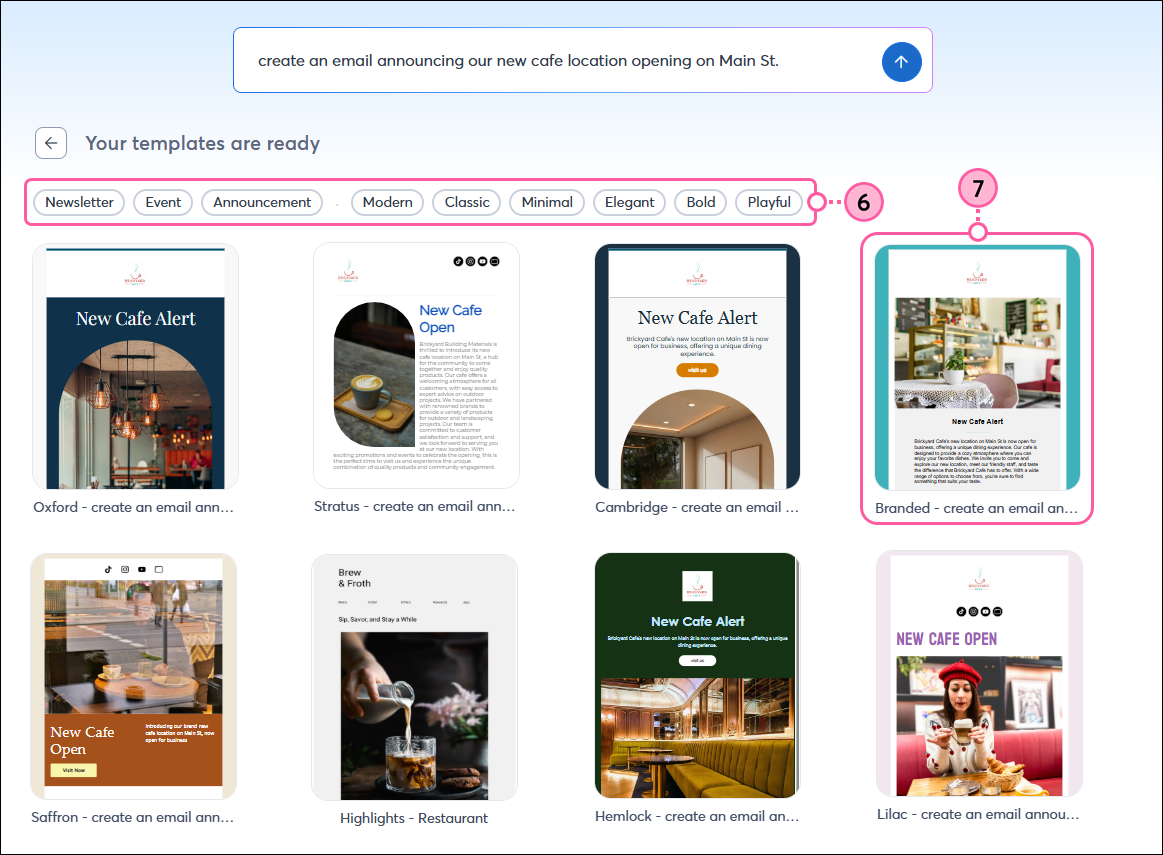Viewport: 1163px width, 855px height.
Task: Filter templates by Event
Action: click(x=163, y=202)
